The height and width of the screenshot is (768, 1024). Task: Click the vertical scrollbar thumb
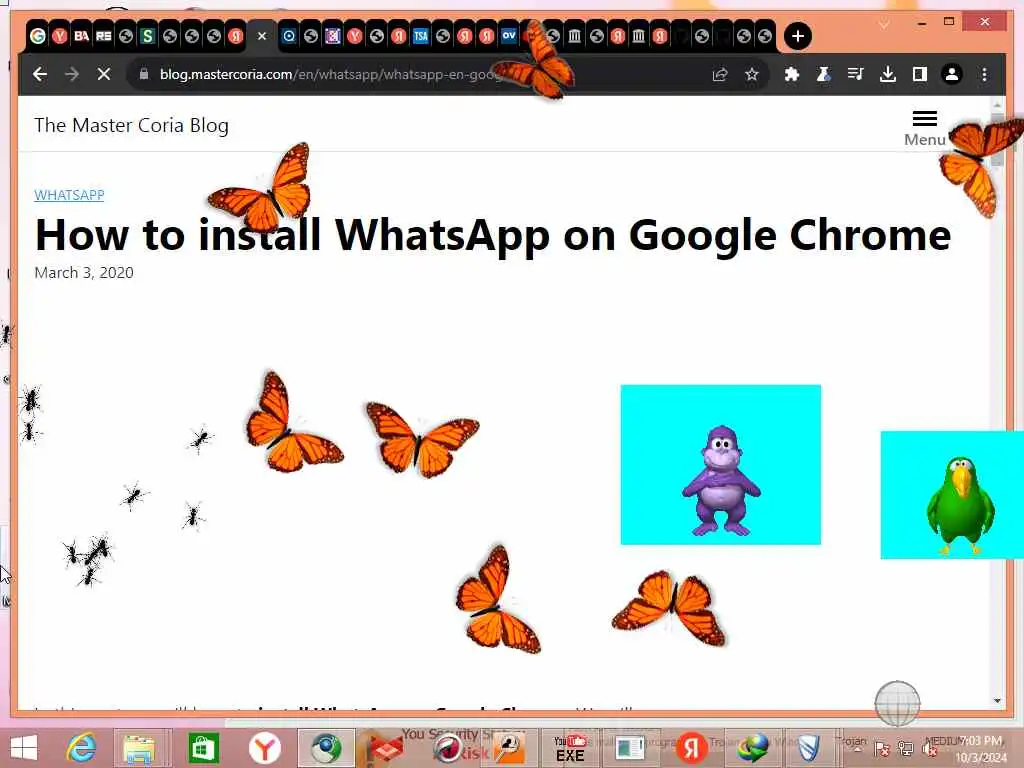point(997,140)
